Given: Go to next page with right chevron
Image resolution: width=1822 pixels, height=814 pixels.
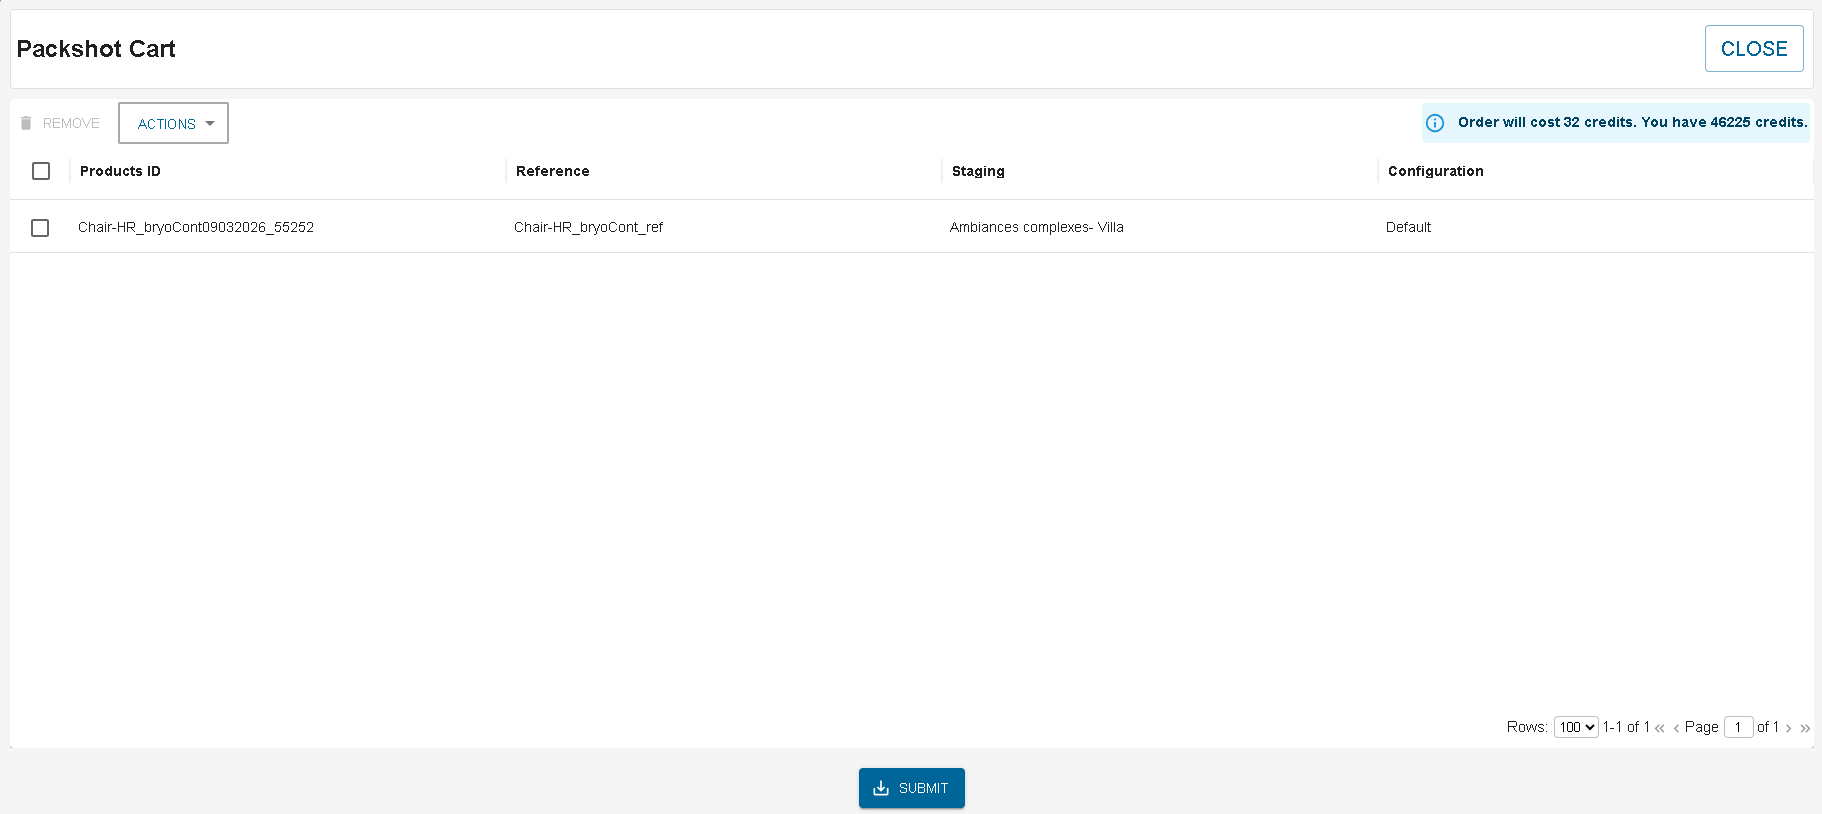Looking at the screenshot, I should 1789,728.
